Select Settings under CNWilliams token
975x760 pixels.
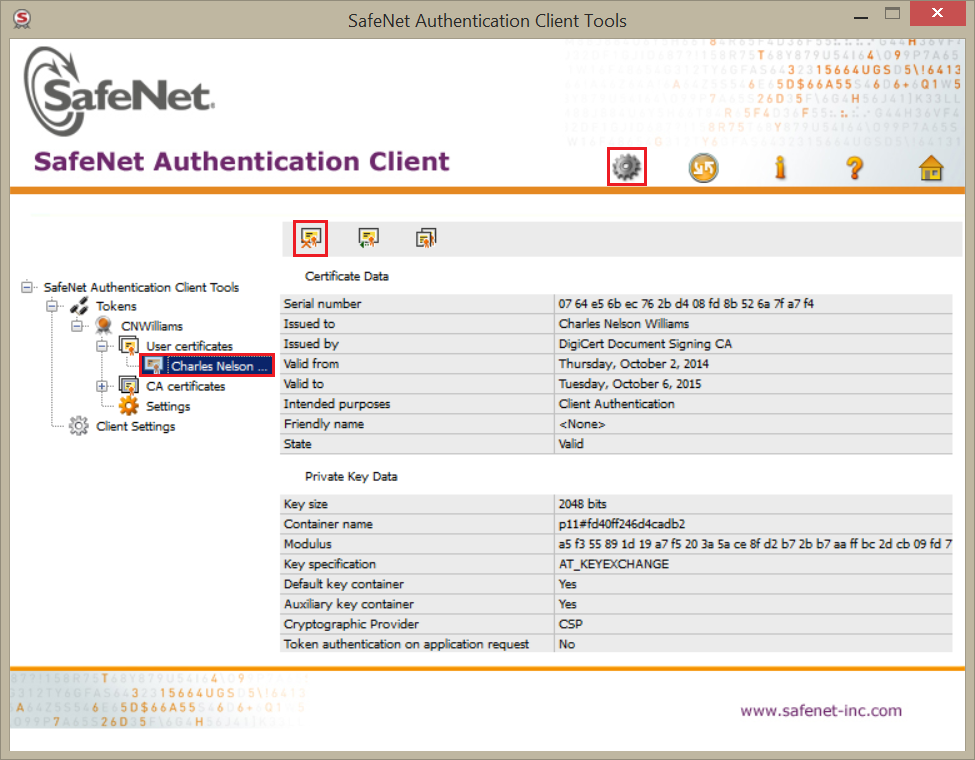pos(167,406)
